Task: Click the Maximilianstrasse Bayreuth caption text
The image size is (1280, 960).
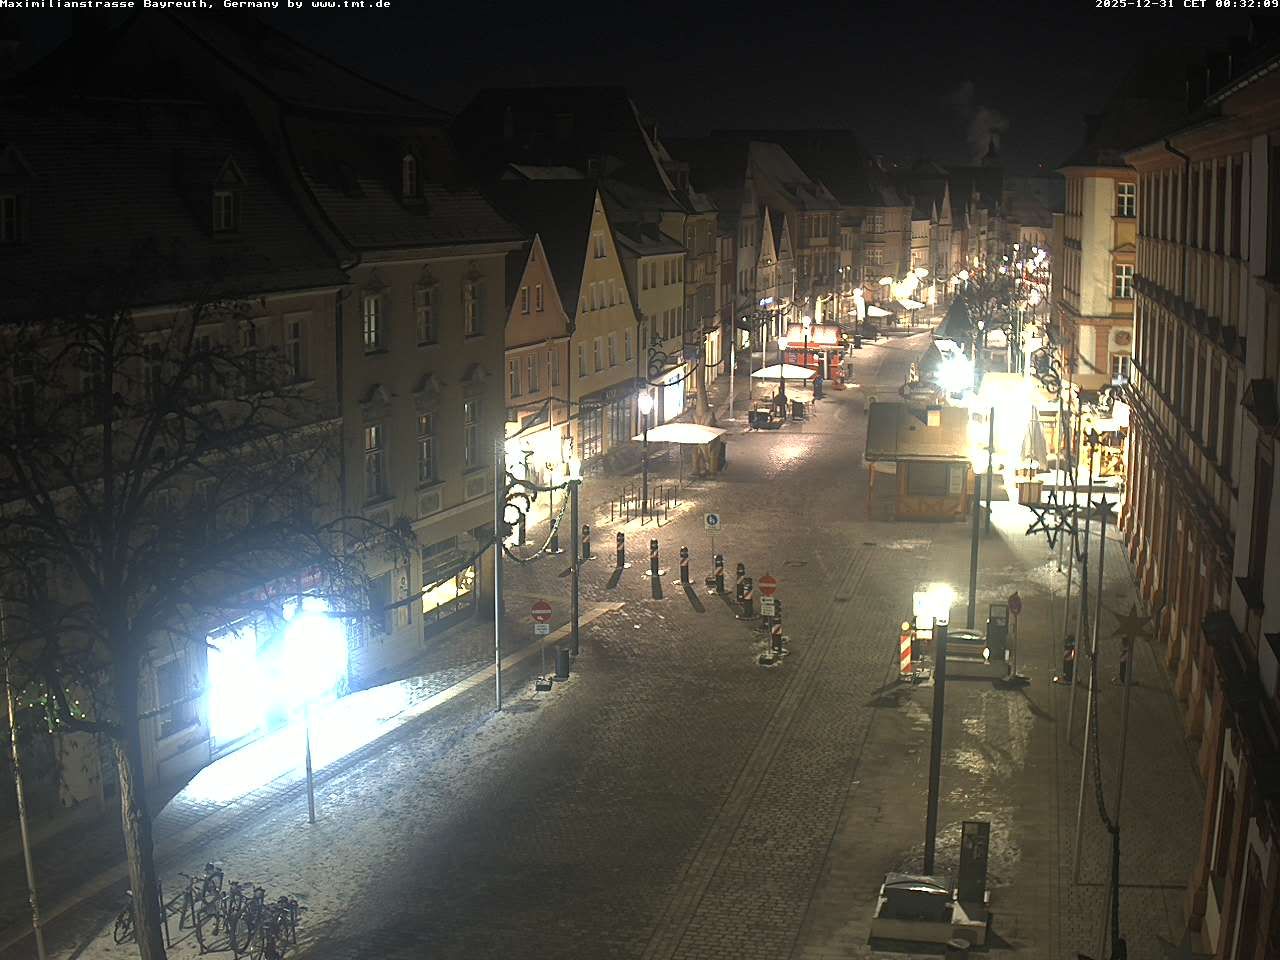Action: (x=104, y=5)
